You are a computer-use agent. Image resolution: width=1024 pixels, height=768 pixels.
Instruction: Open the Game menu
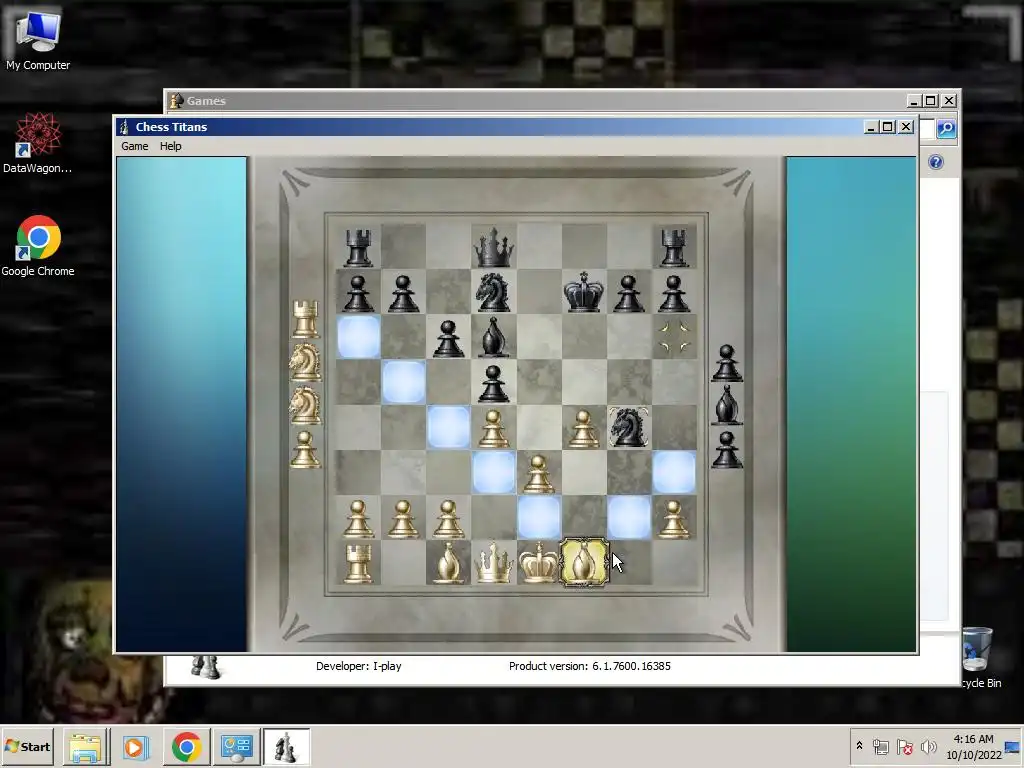coord(135,146)
